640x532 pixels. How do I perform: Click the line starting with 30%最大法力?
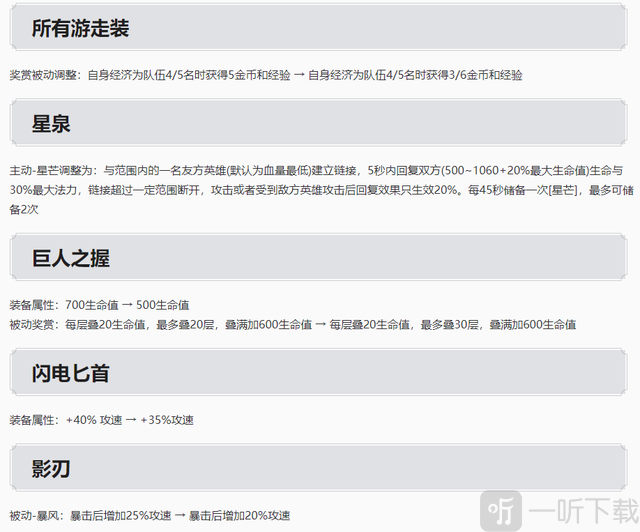pyautogui.click(x=321, y=190)
